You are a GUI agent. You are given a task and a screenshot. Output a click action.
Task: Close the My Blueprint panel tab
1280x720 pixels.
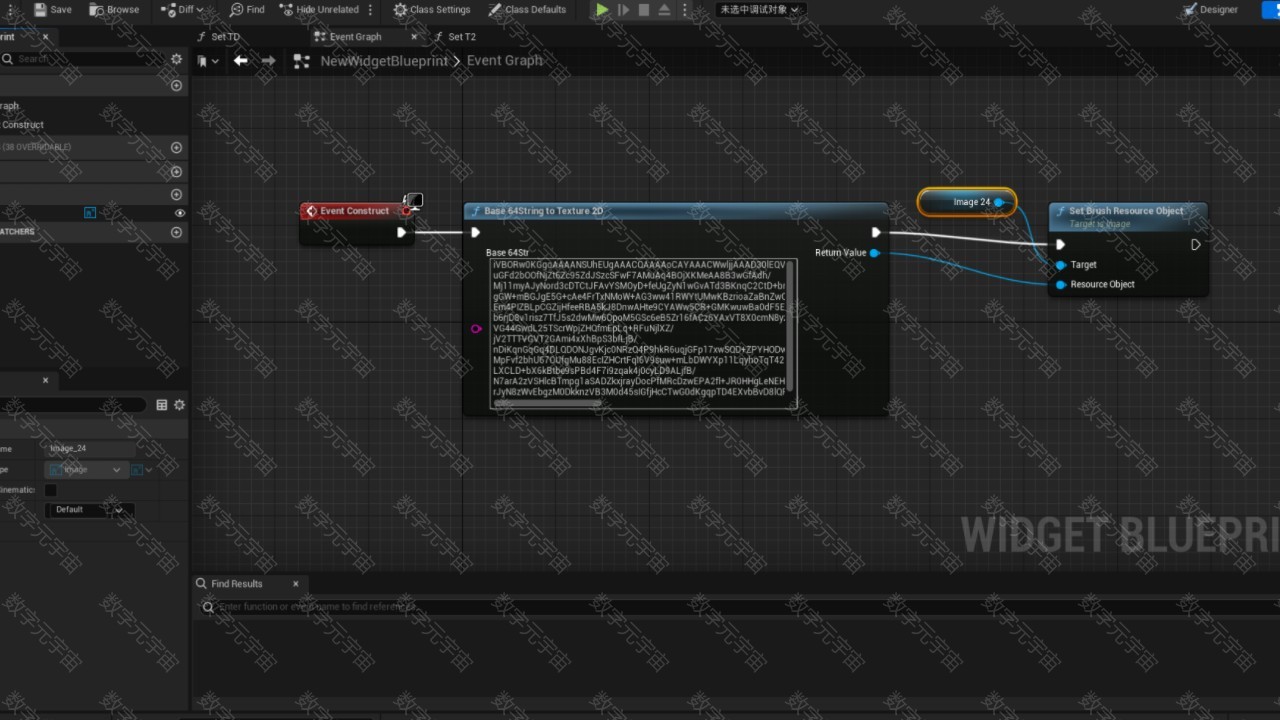click(x=45, y=36)
